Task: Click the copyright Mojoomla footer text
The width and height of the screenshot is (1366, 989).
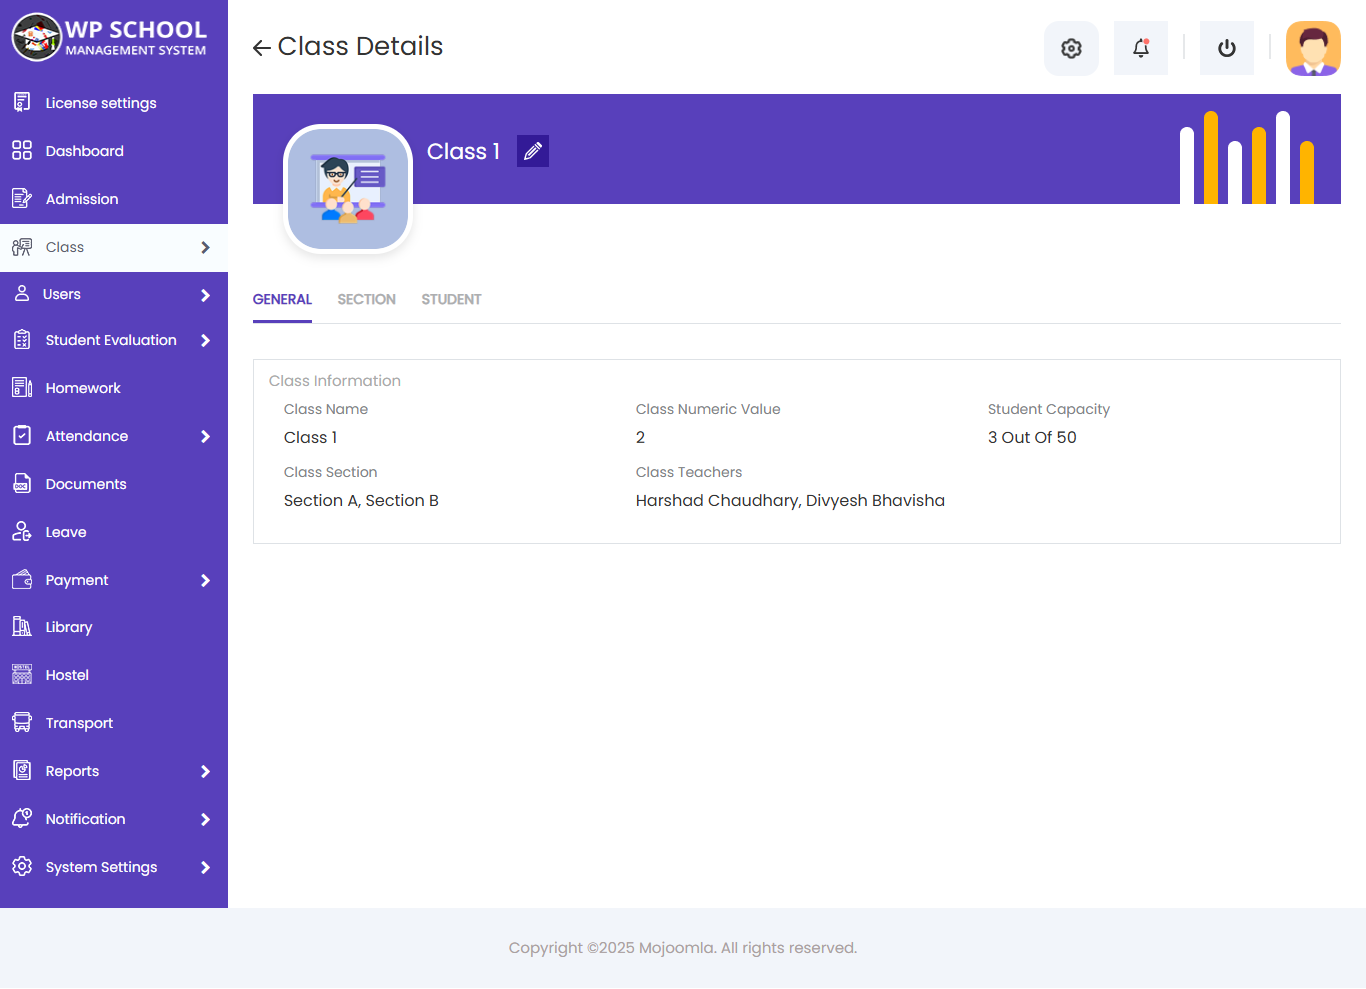Action: [683, 948]
